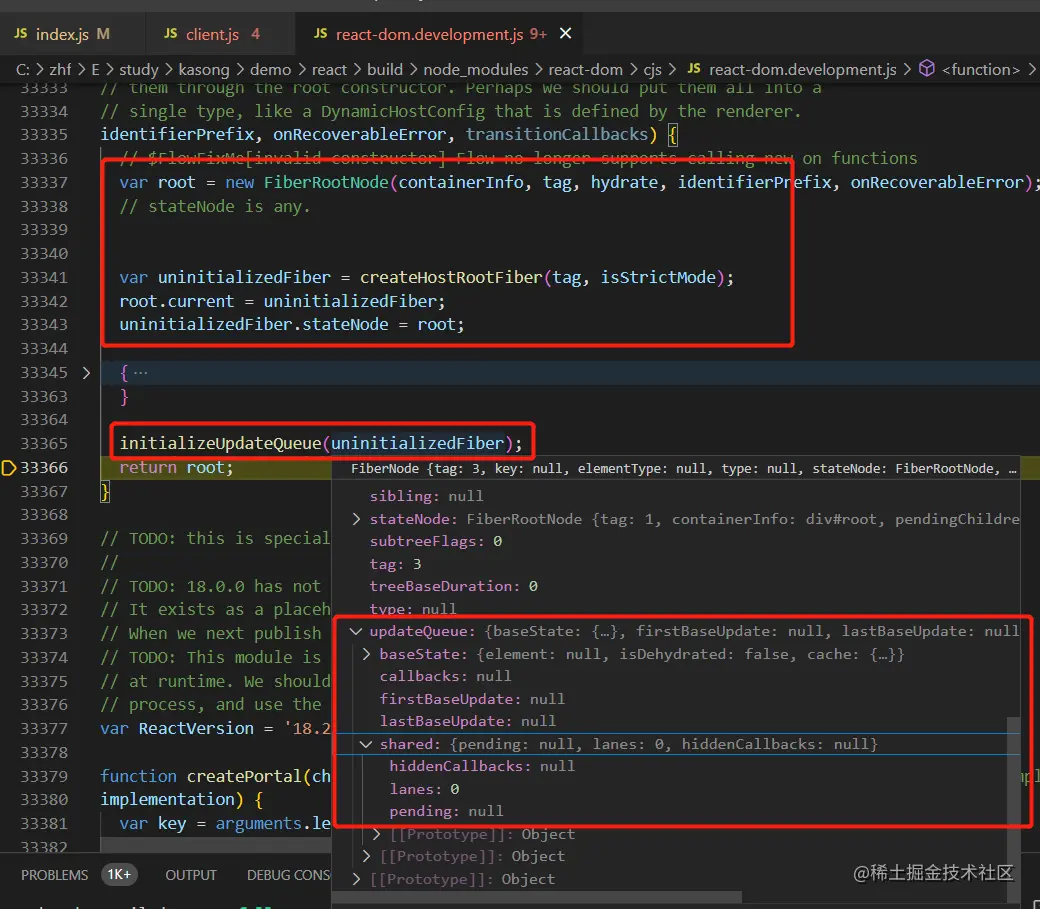Open the PROBLEMS panel tab
1040x909 pixels.
(54, 875)
